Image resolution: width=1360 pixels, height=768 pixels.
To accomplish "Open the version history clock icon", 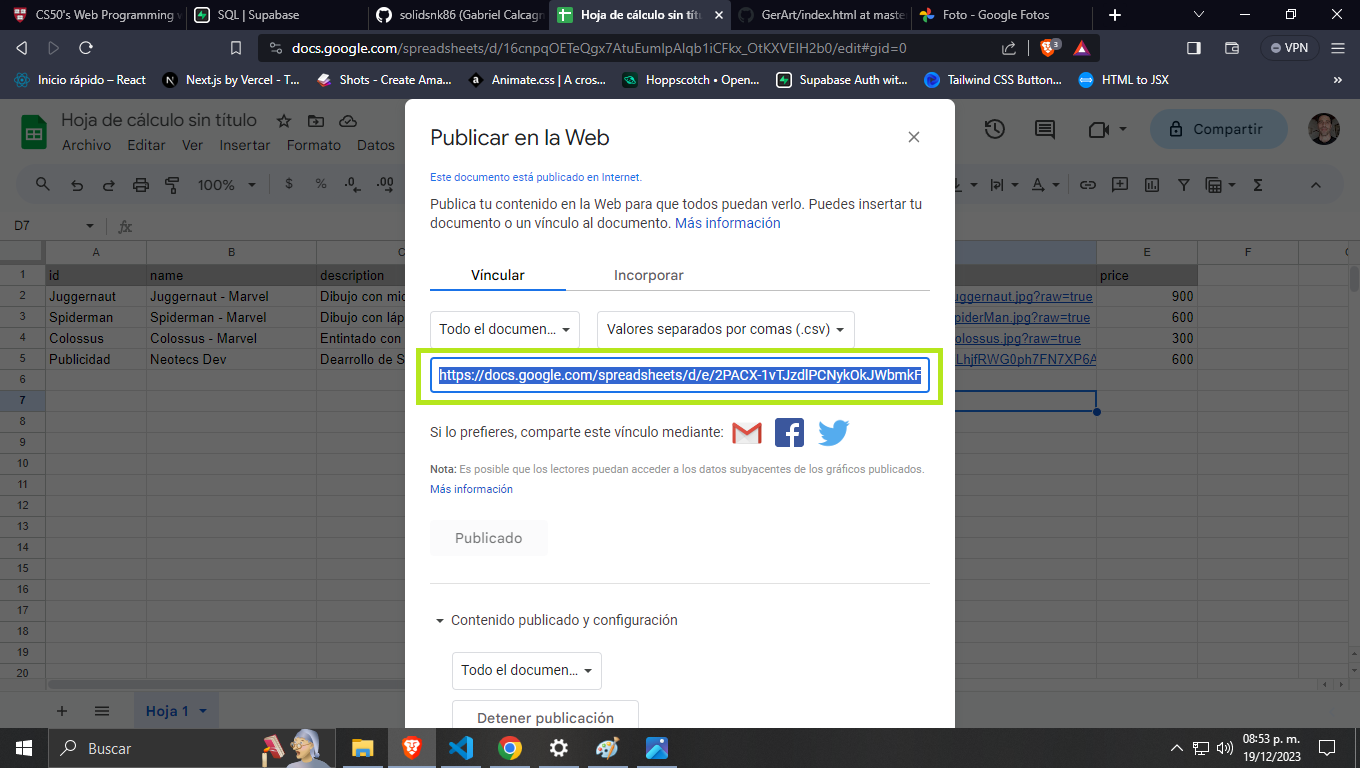I will pyautogui.click(x=994, y=129).
